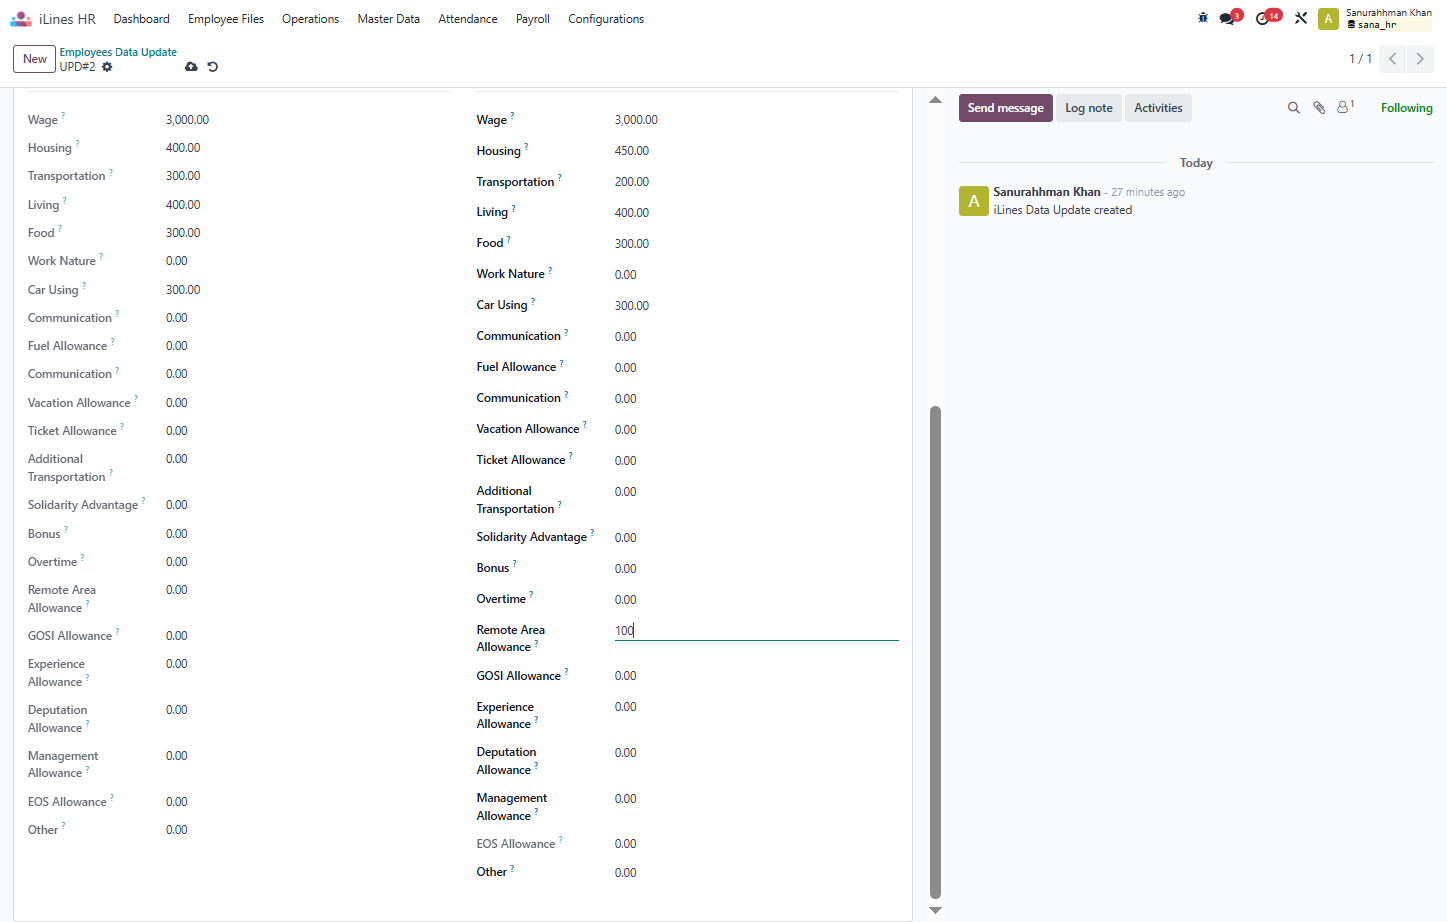This screenshot has height=922, width=1447.
Task: Click the right Wage value 3,000.00
Action: pos(636,120)
